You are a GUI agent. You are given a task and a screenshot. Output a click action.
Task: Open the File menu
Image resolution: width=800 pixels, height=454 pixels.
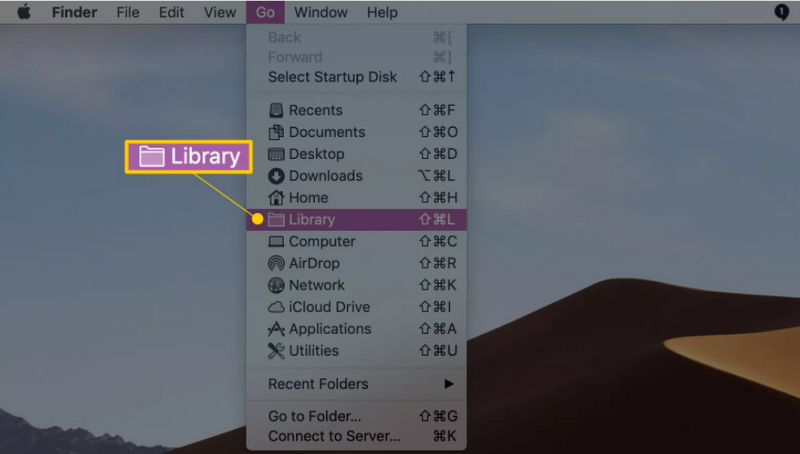point(128,12)
